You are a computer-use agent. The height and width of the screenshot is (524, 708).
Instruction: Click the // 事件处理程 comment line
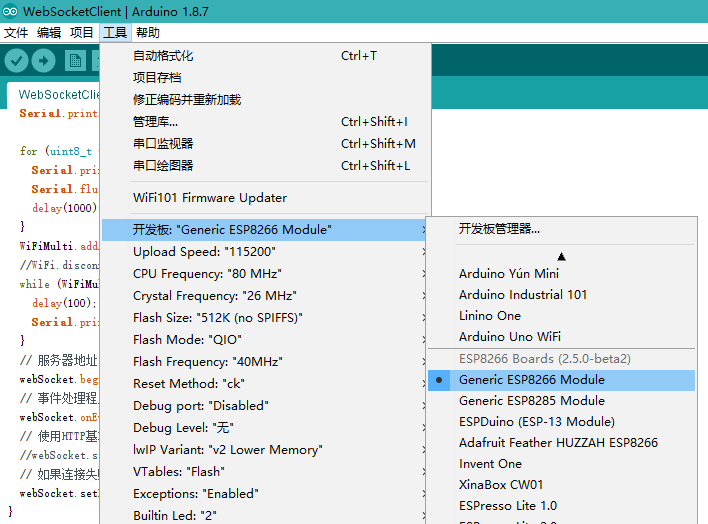59,398
